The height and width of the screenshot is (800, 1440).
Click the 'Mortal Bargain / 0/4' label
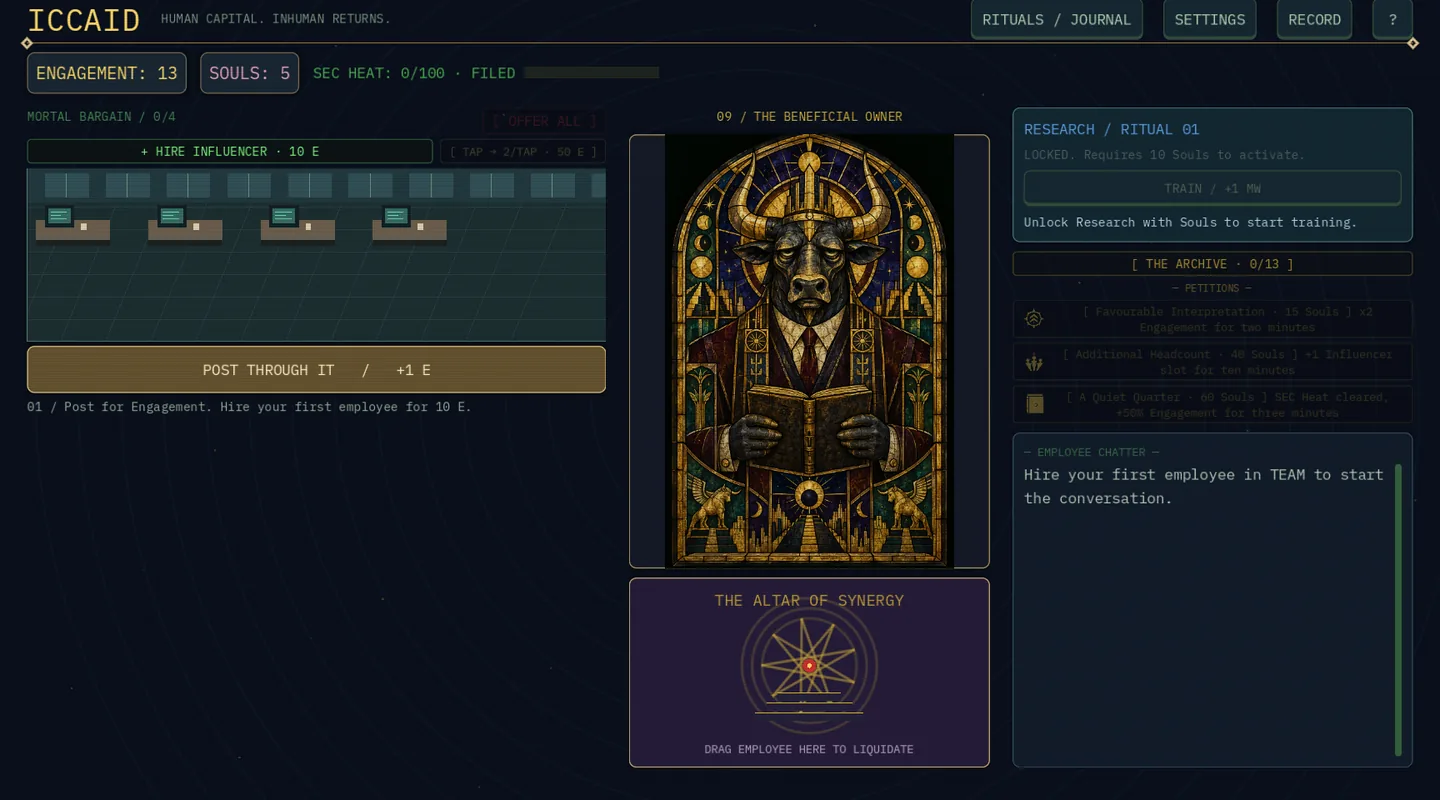point(101,117)
